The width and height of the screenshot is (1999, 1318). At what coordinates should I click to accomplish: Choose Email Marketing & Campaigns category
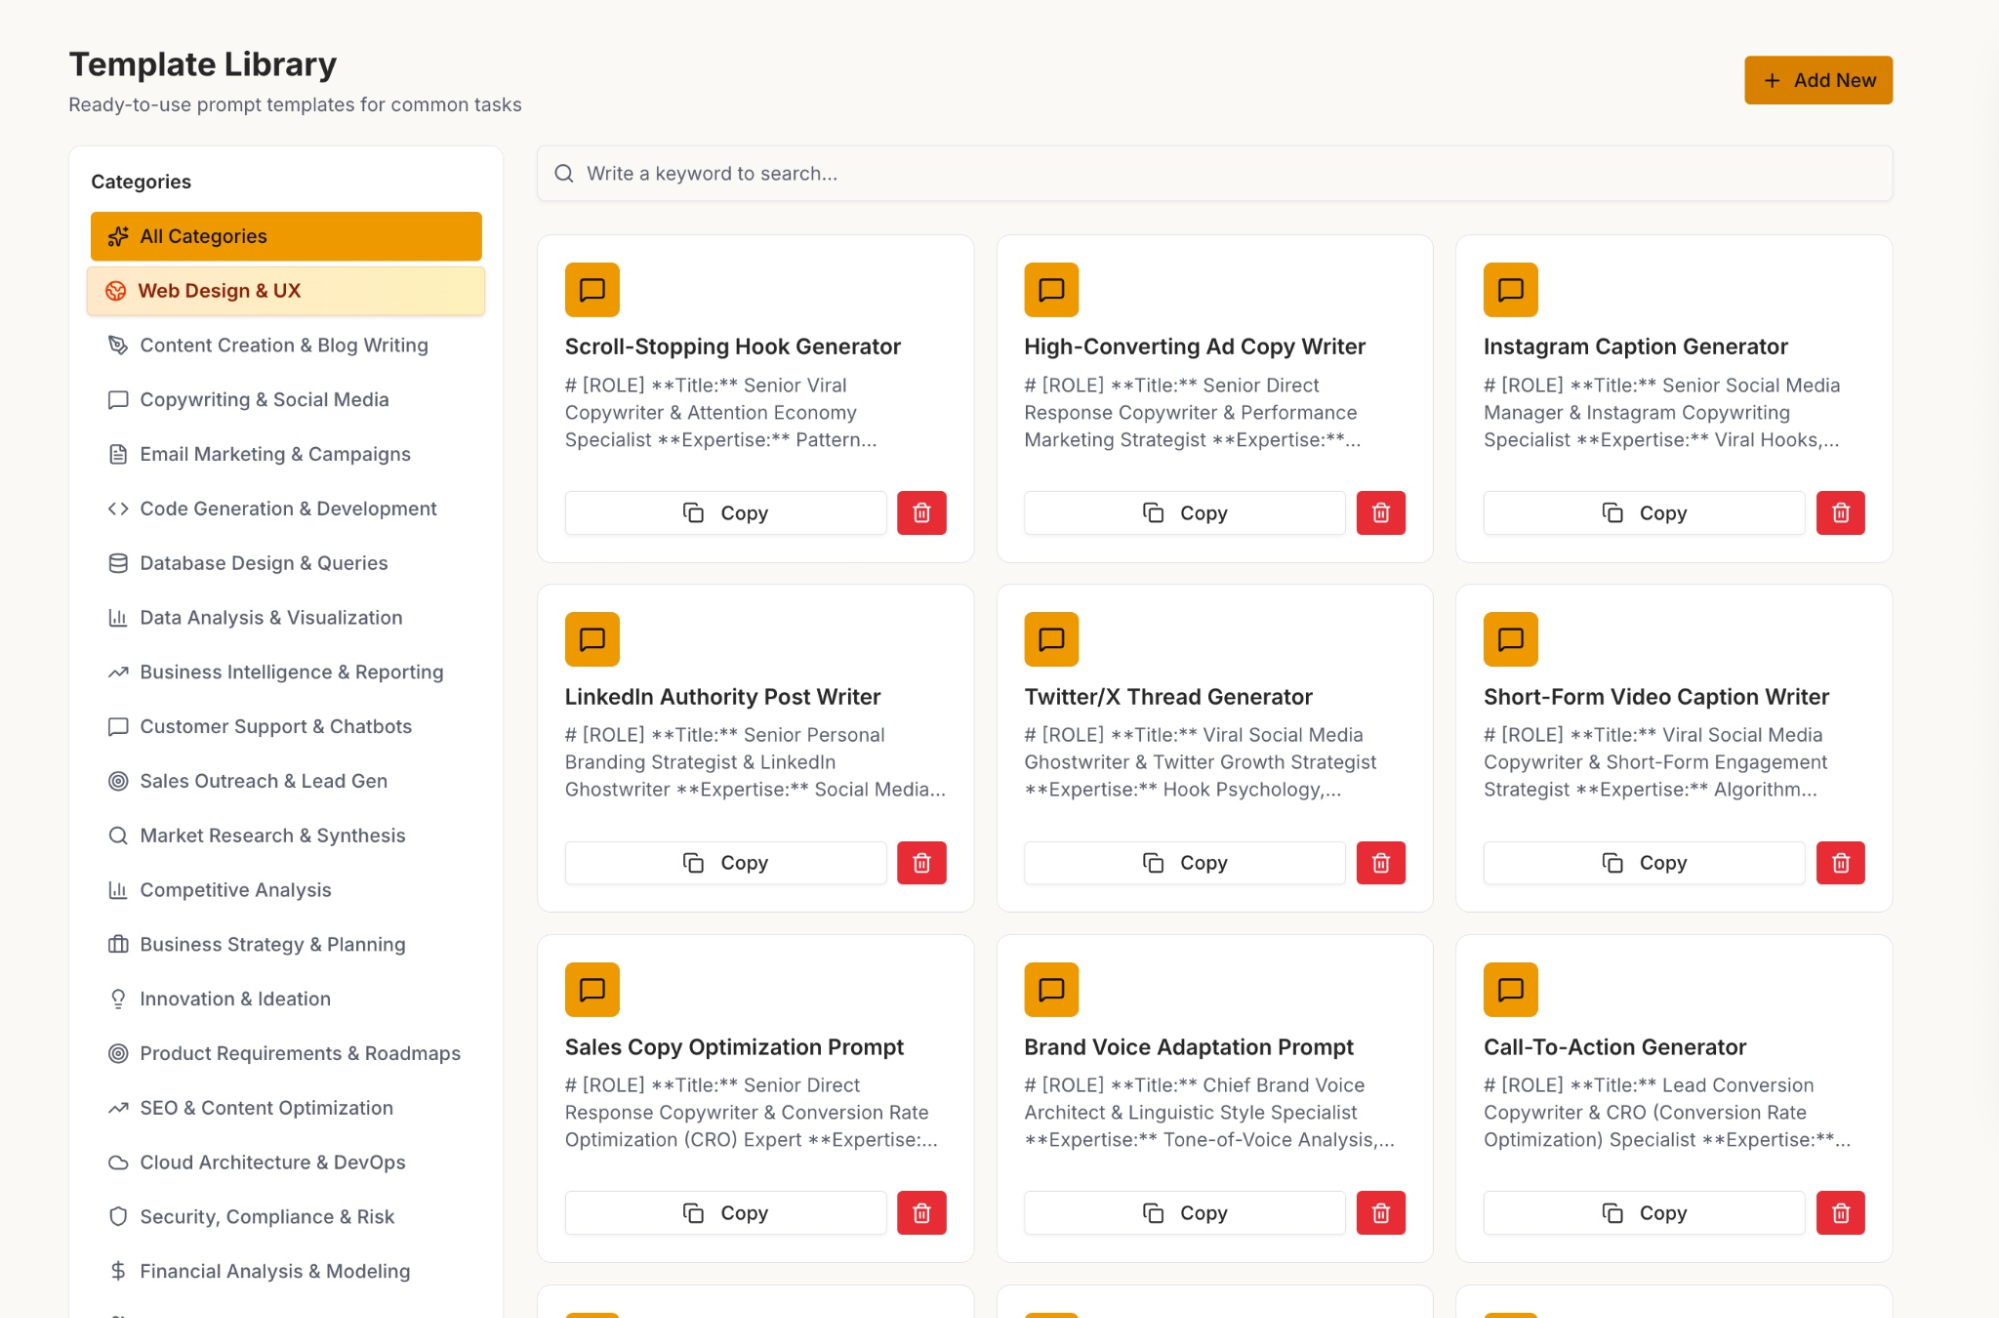[286, 454]
